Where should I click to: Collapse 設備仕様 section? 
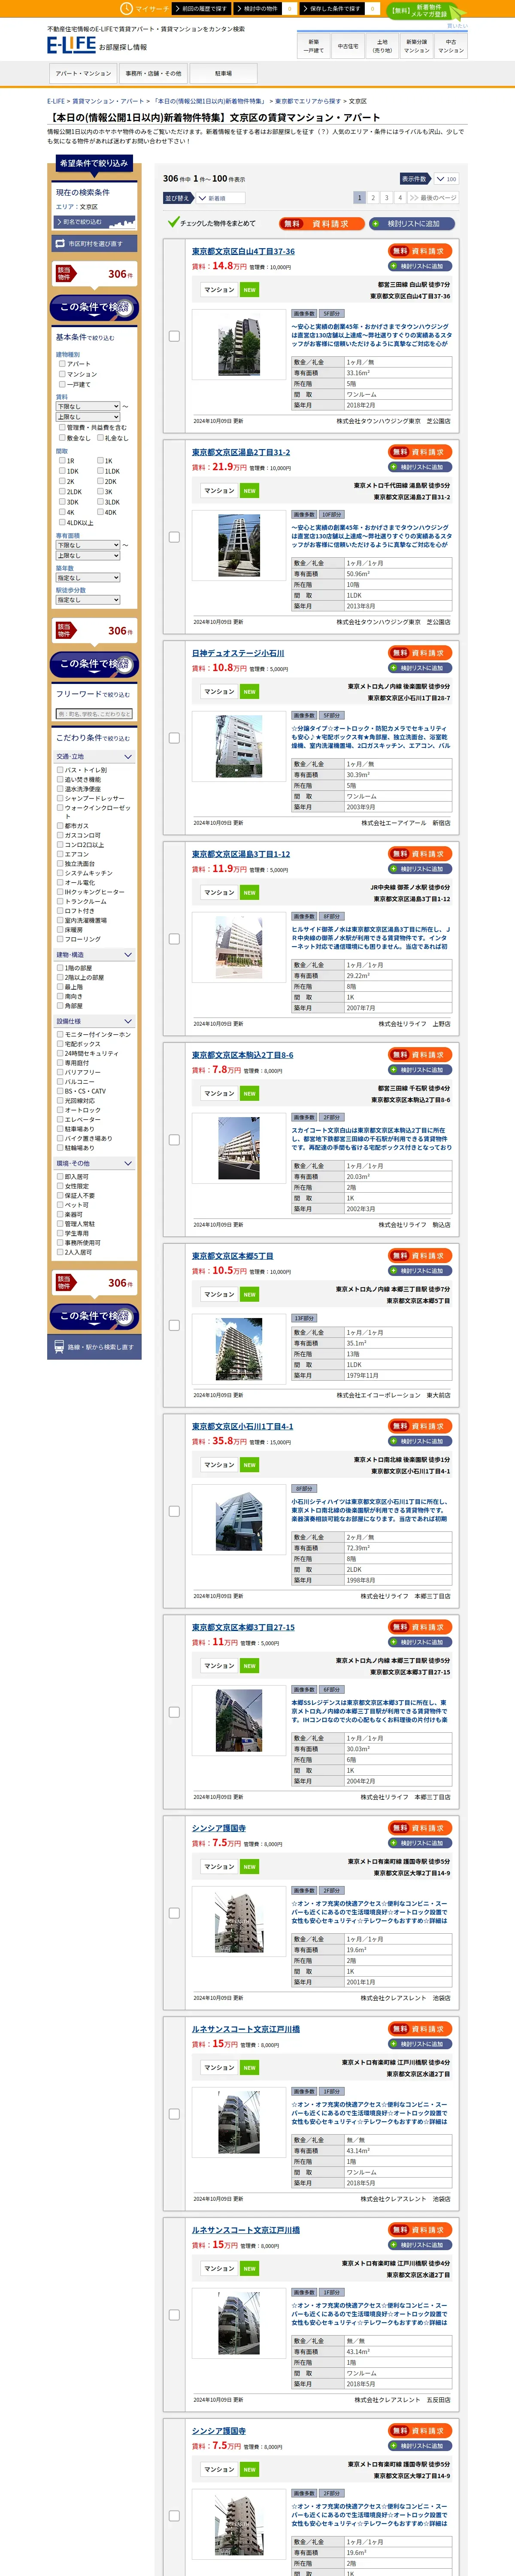95,1021
